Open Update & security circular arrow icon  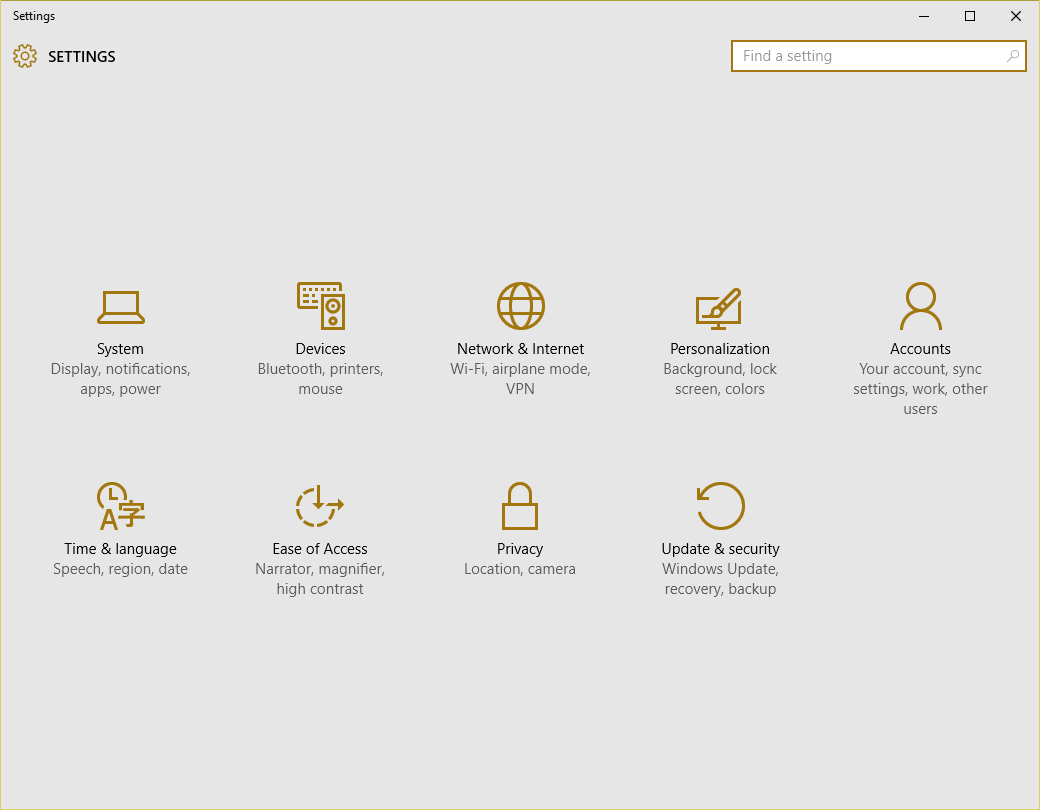[720, 506]
